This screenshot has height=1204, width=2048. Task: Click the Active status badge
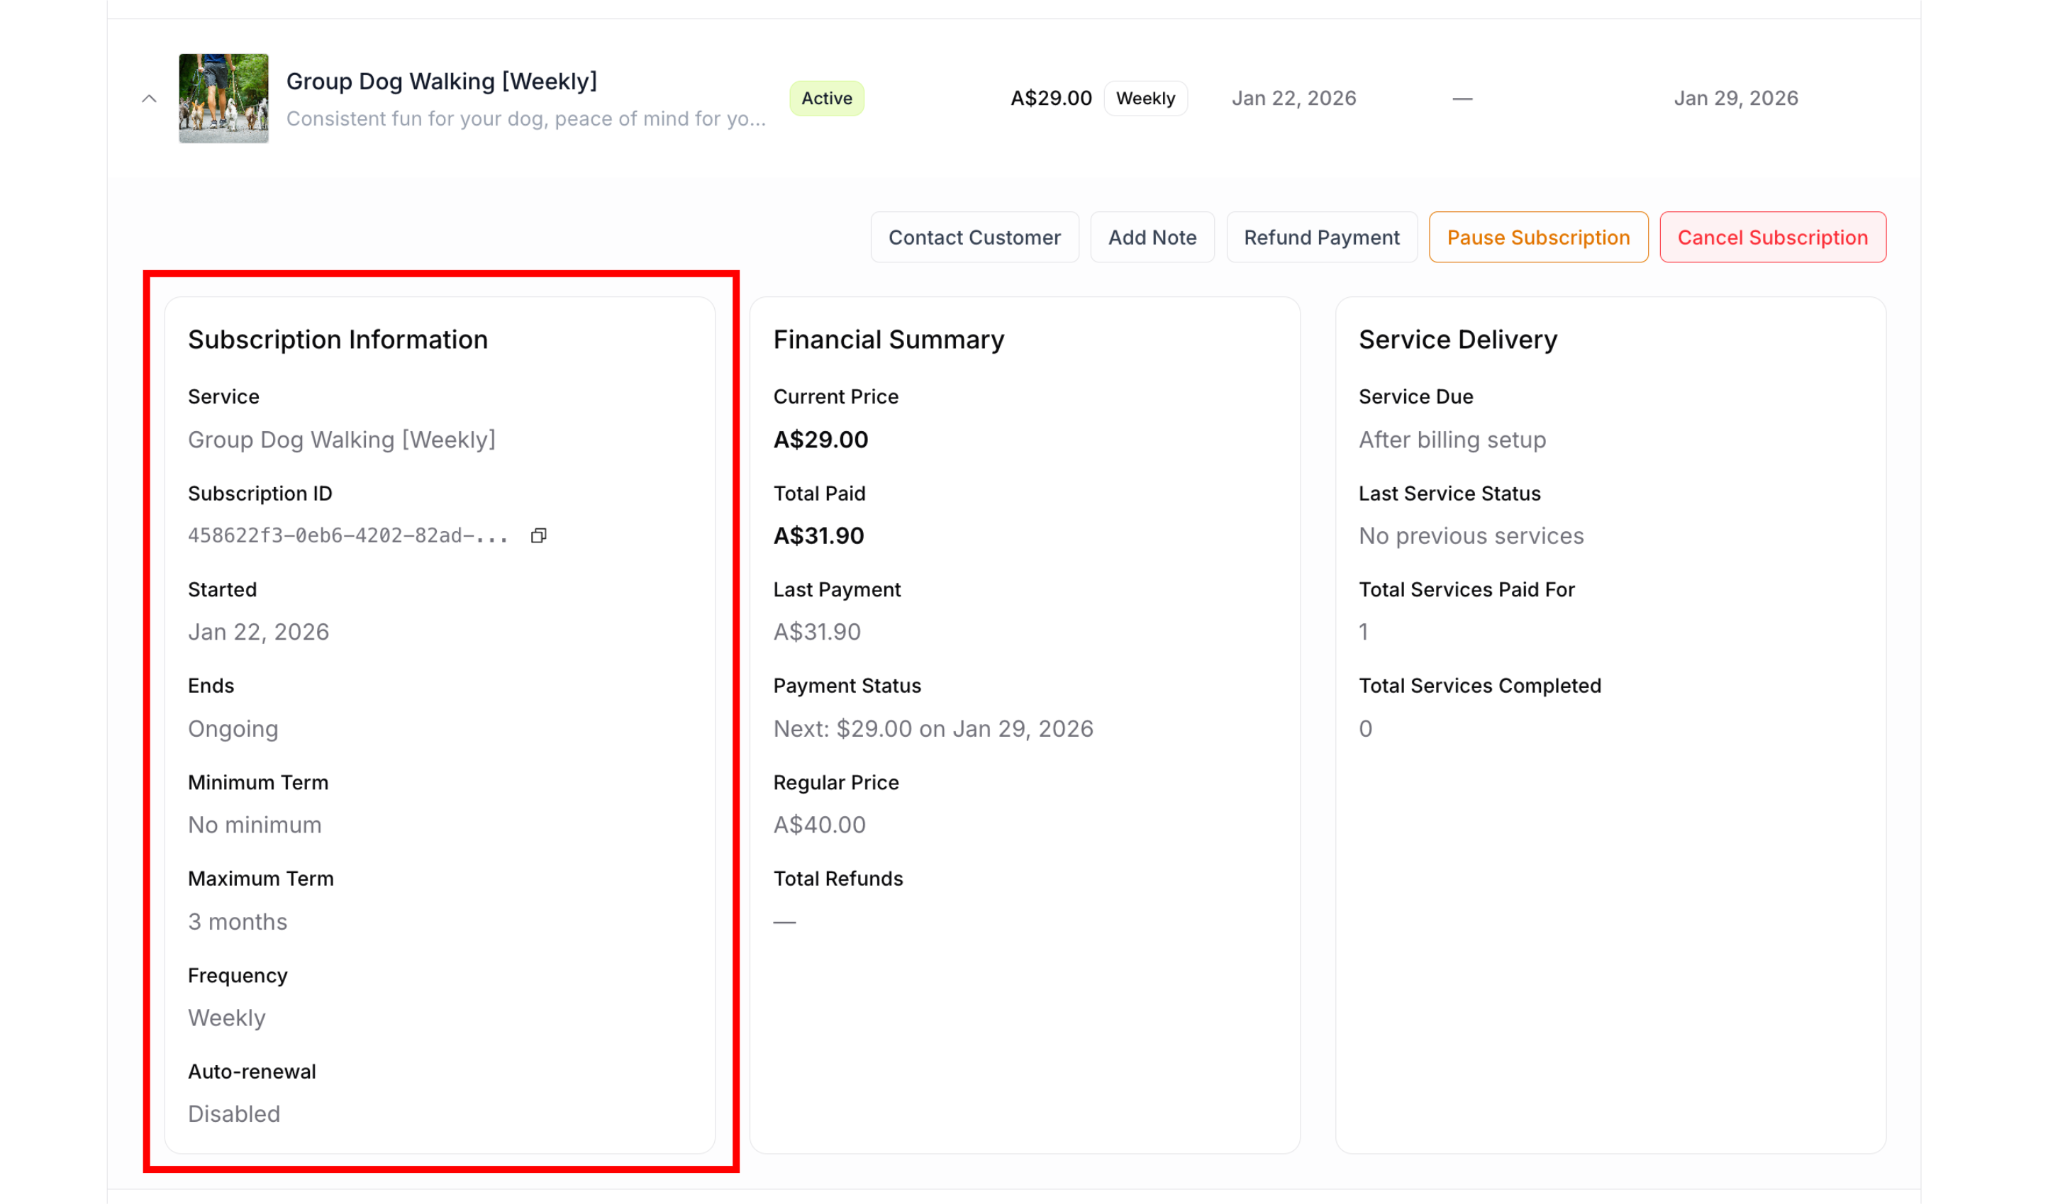pos(826,98)
